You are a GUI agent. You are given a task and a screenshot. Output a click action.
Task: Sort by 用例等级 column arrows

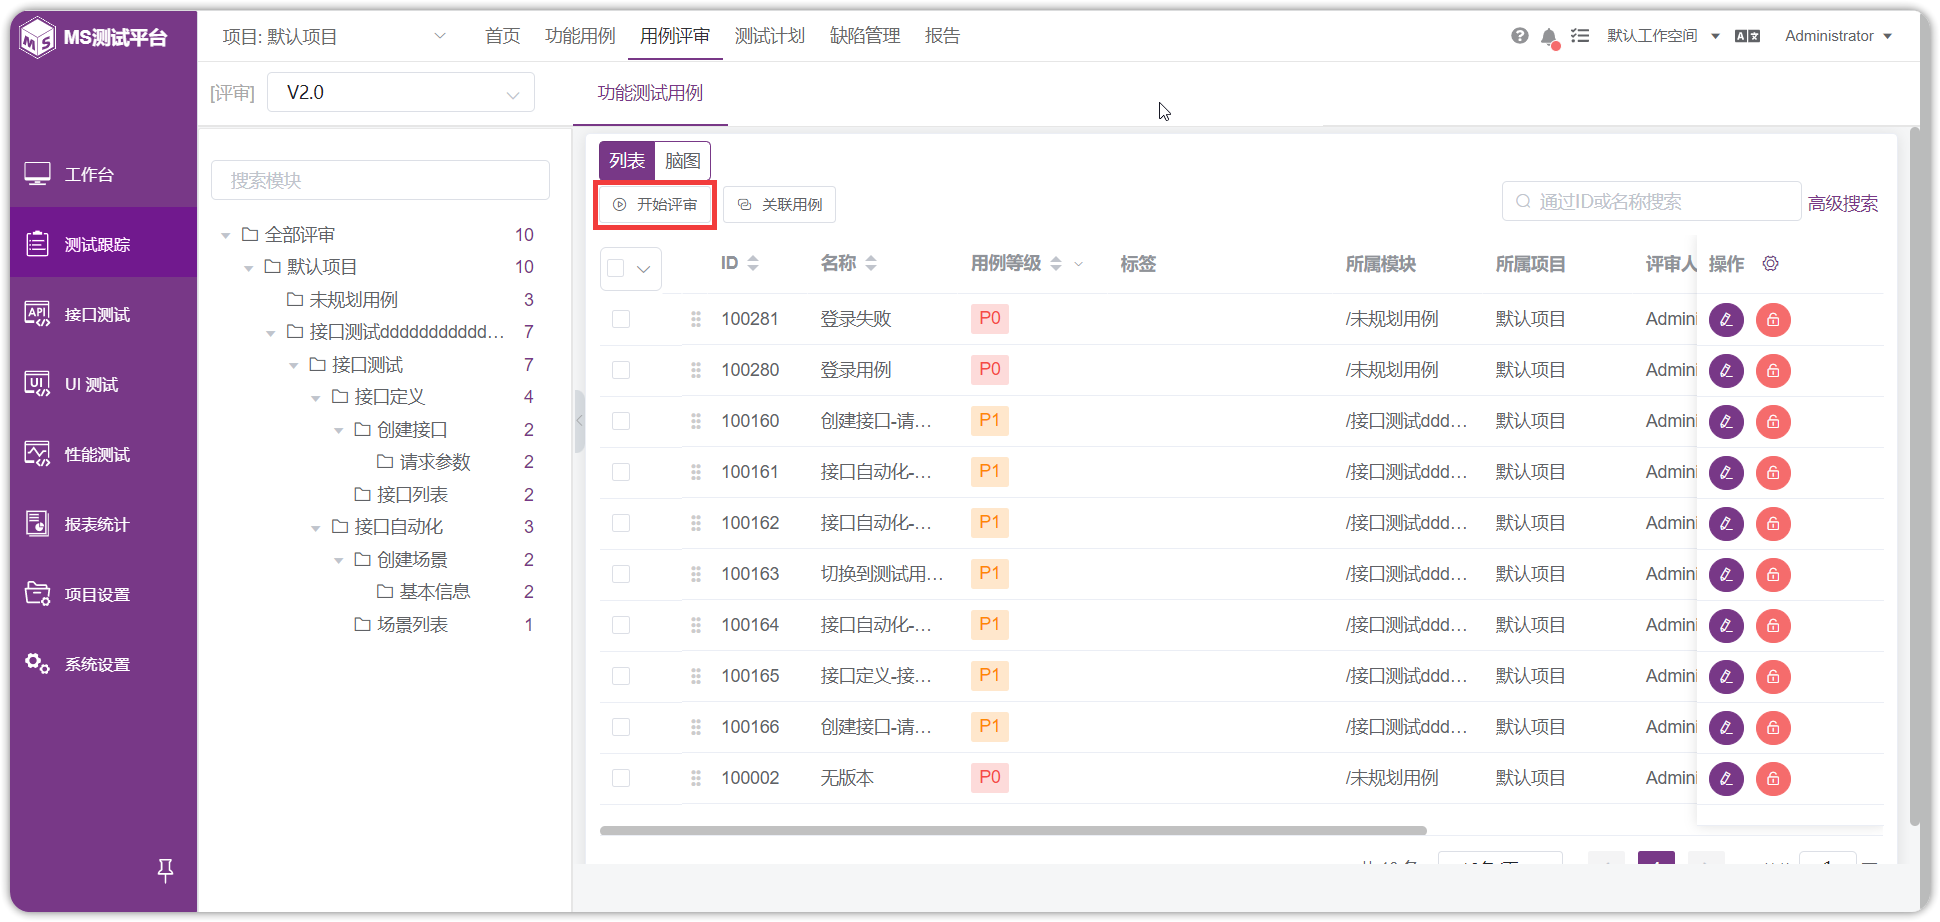pyautogui.click(x=1056, y=263)
